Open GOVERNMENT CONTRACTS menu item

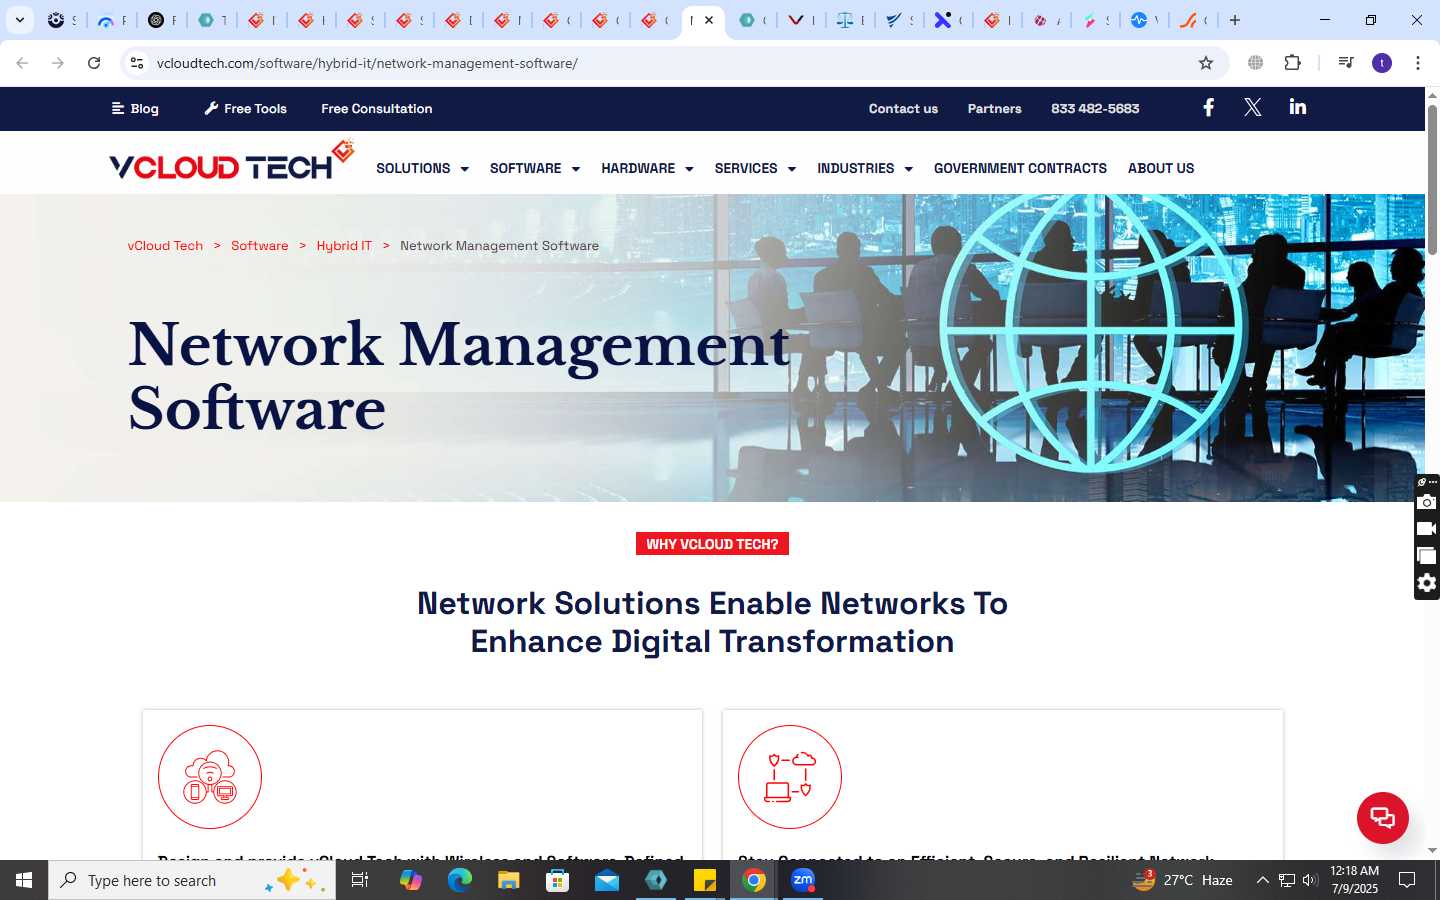click(x=1020, y=168)
